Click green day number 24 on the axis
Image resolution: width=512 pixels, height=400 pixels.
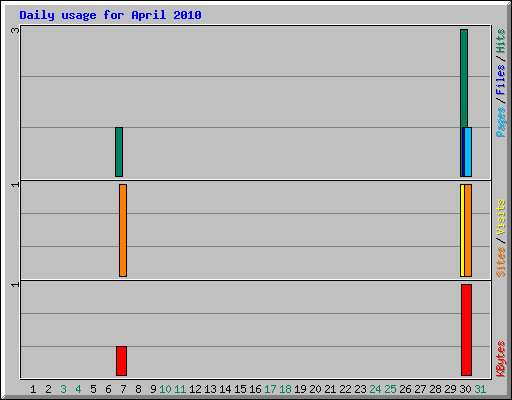[375, 389]
